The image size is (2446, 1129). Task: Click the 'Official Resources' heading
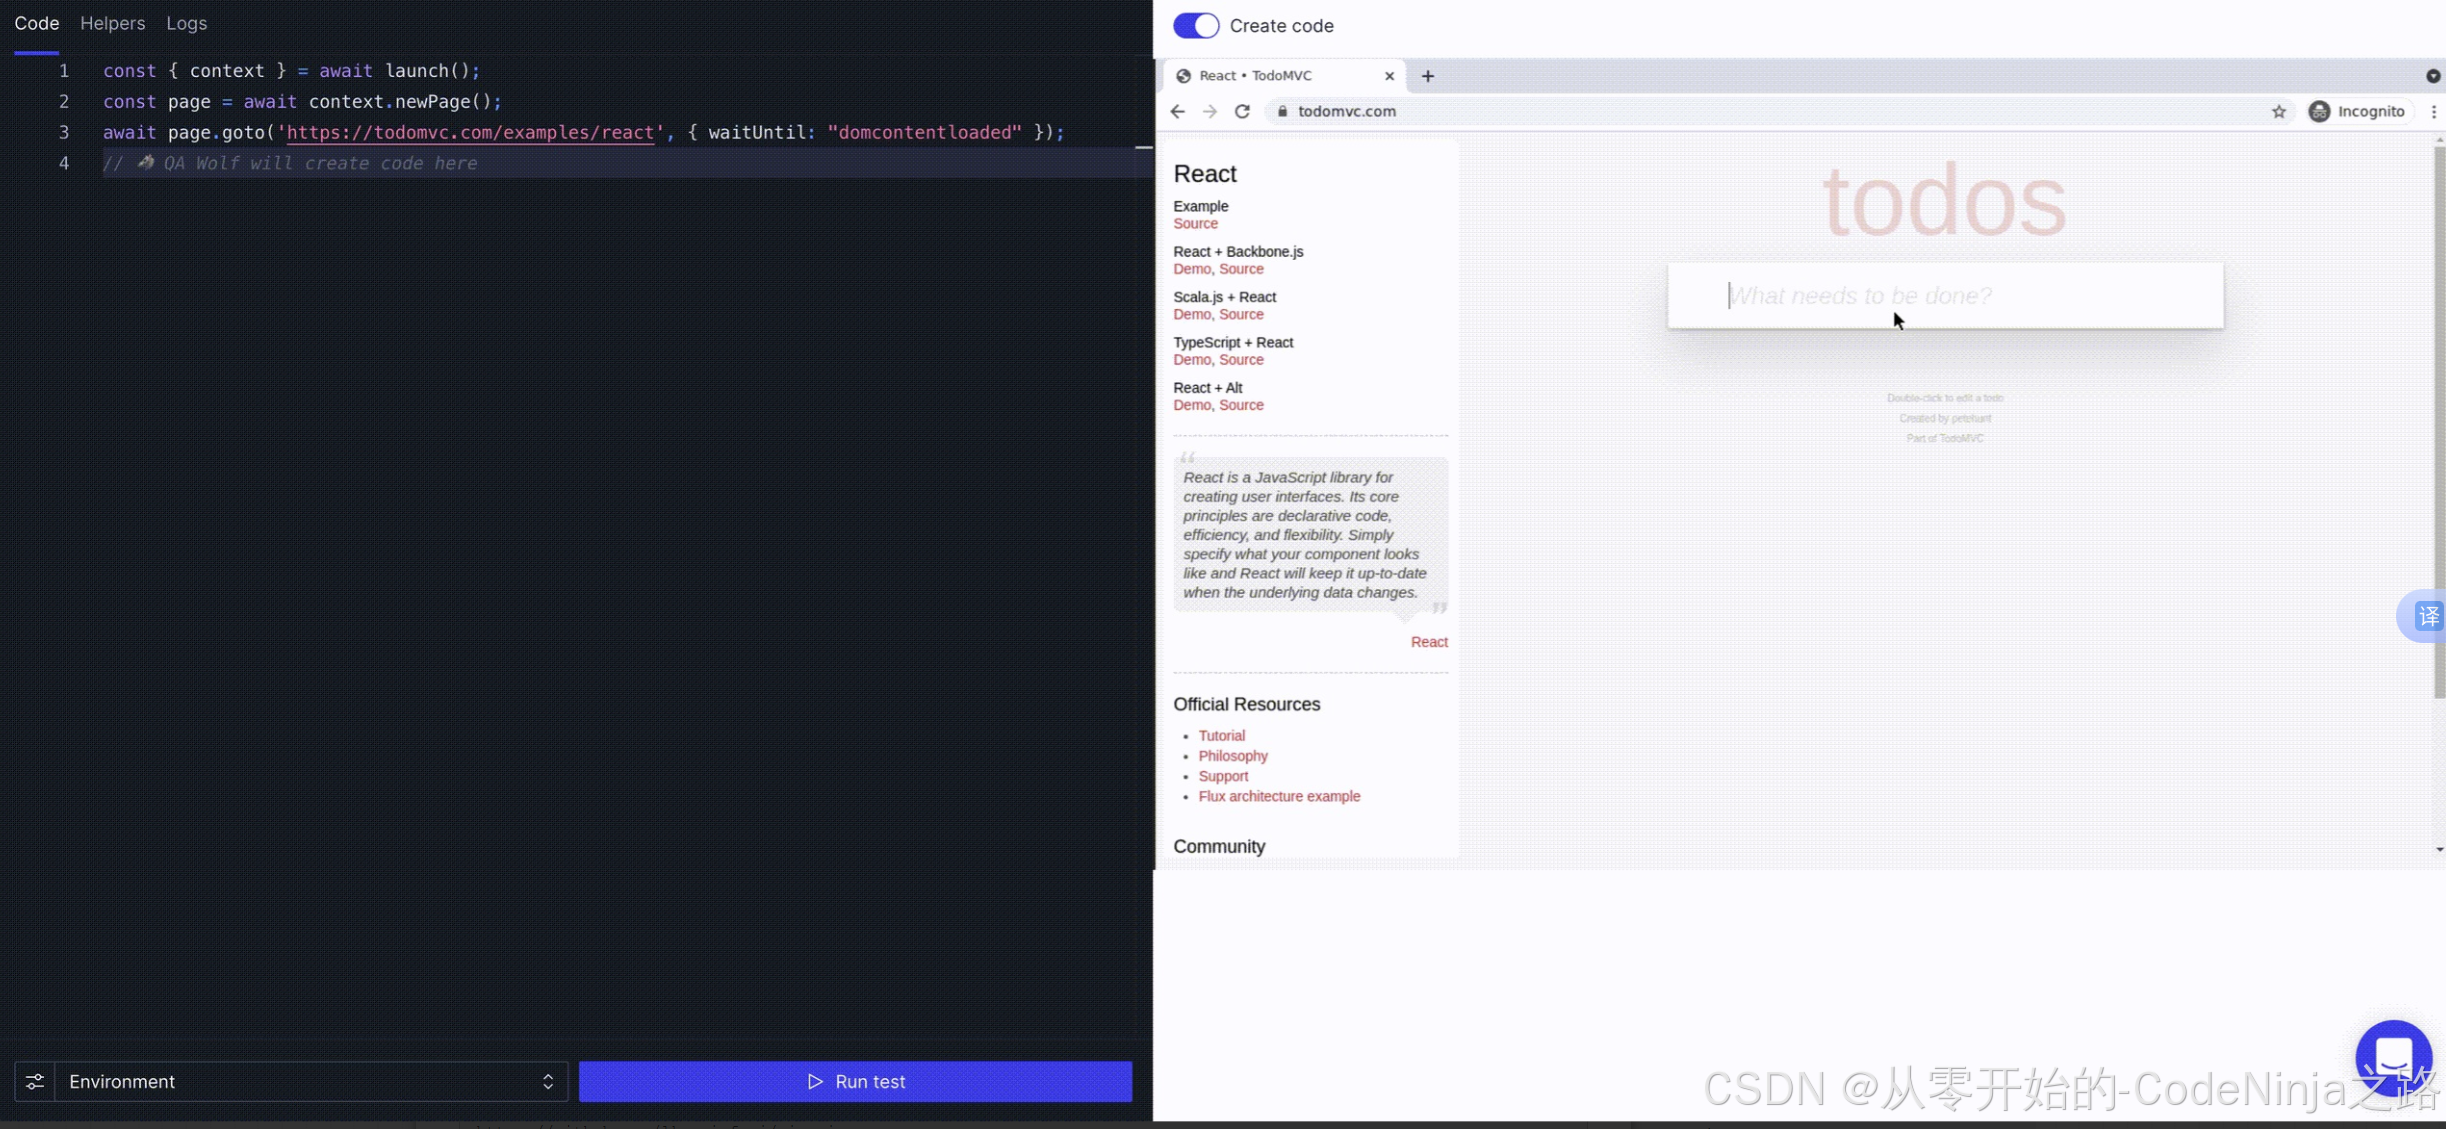tap(1246, 705)
